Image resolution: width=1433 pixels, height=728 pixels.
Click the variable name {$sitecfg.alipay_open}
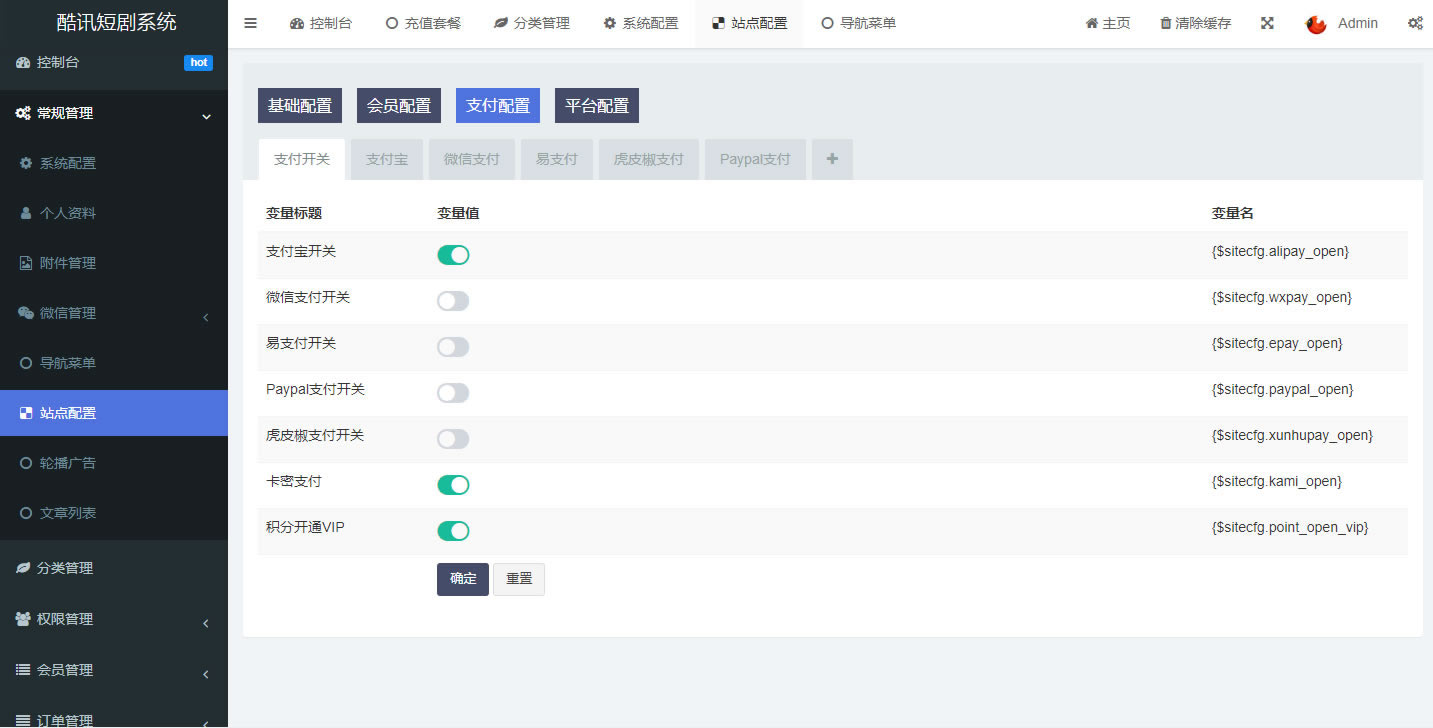click(1280, 252)
